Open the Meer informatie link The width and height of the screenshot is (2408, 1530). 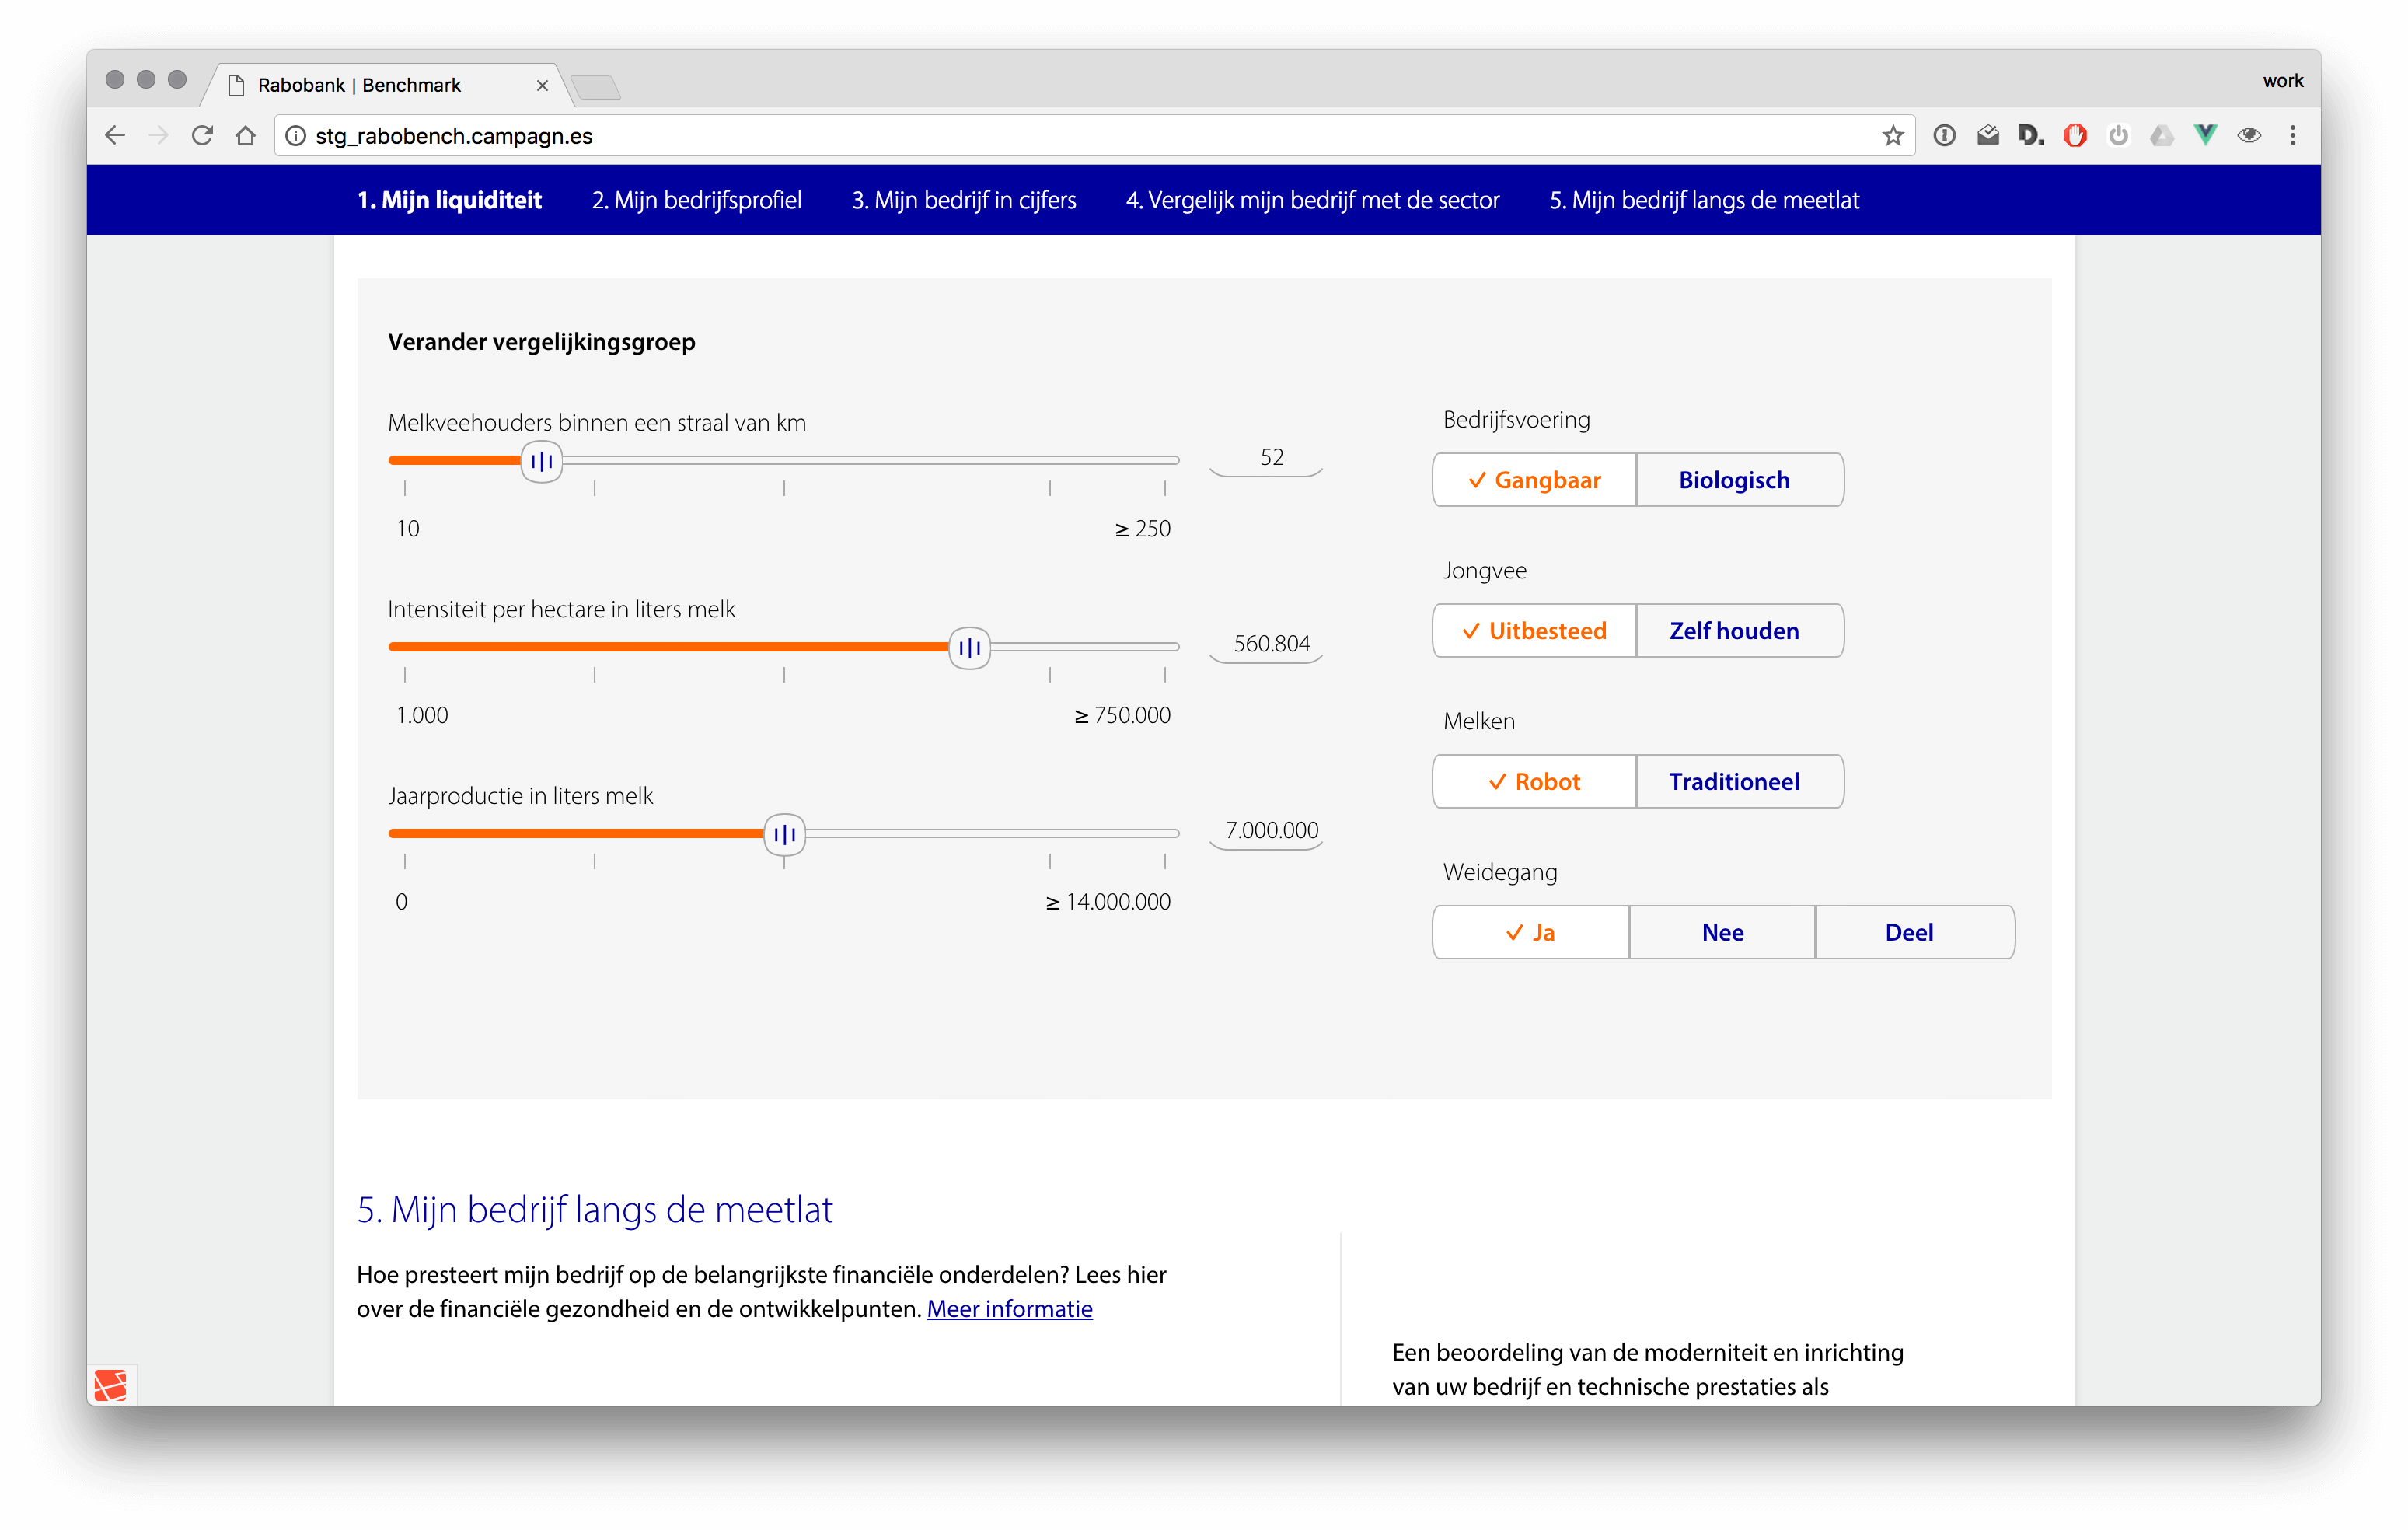pyautogui.click(x=1009, y=1308)
